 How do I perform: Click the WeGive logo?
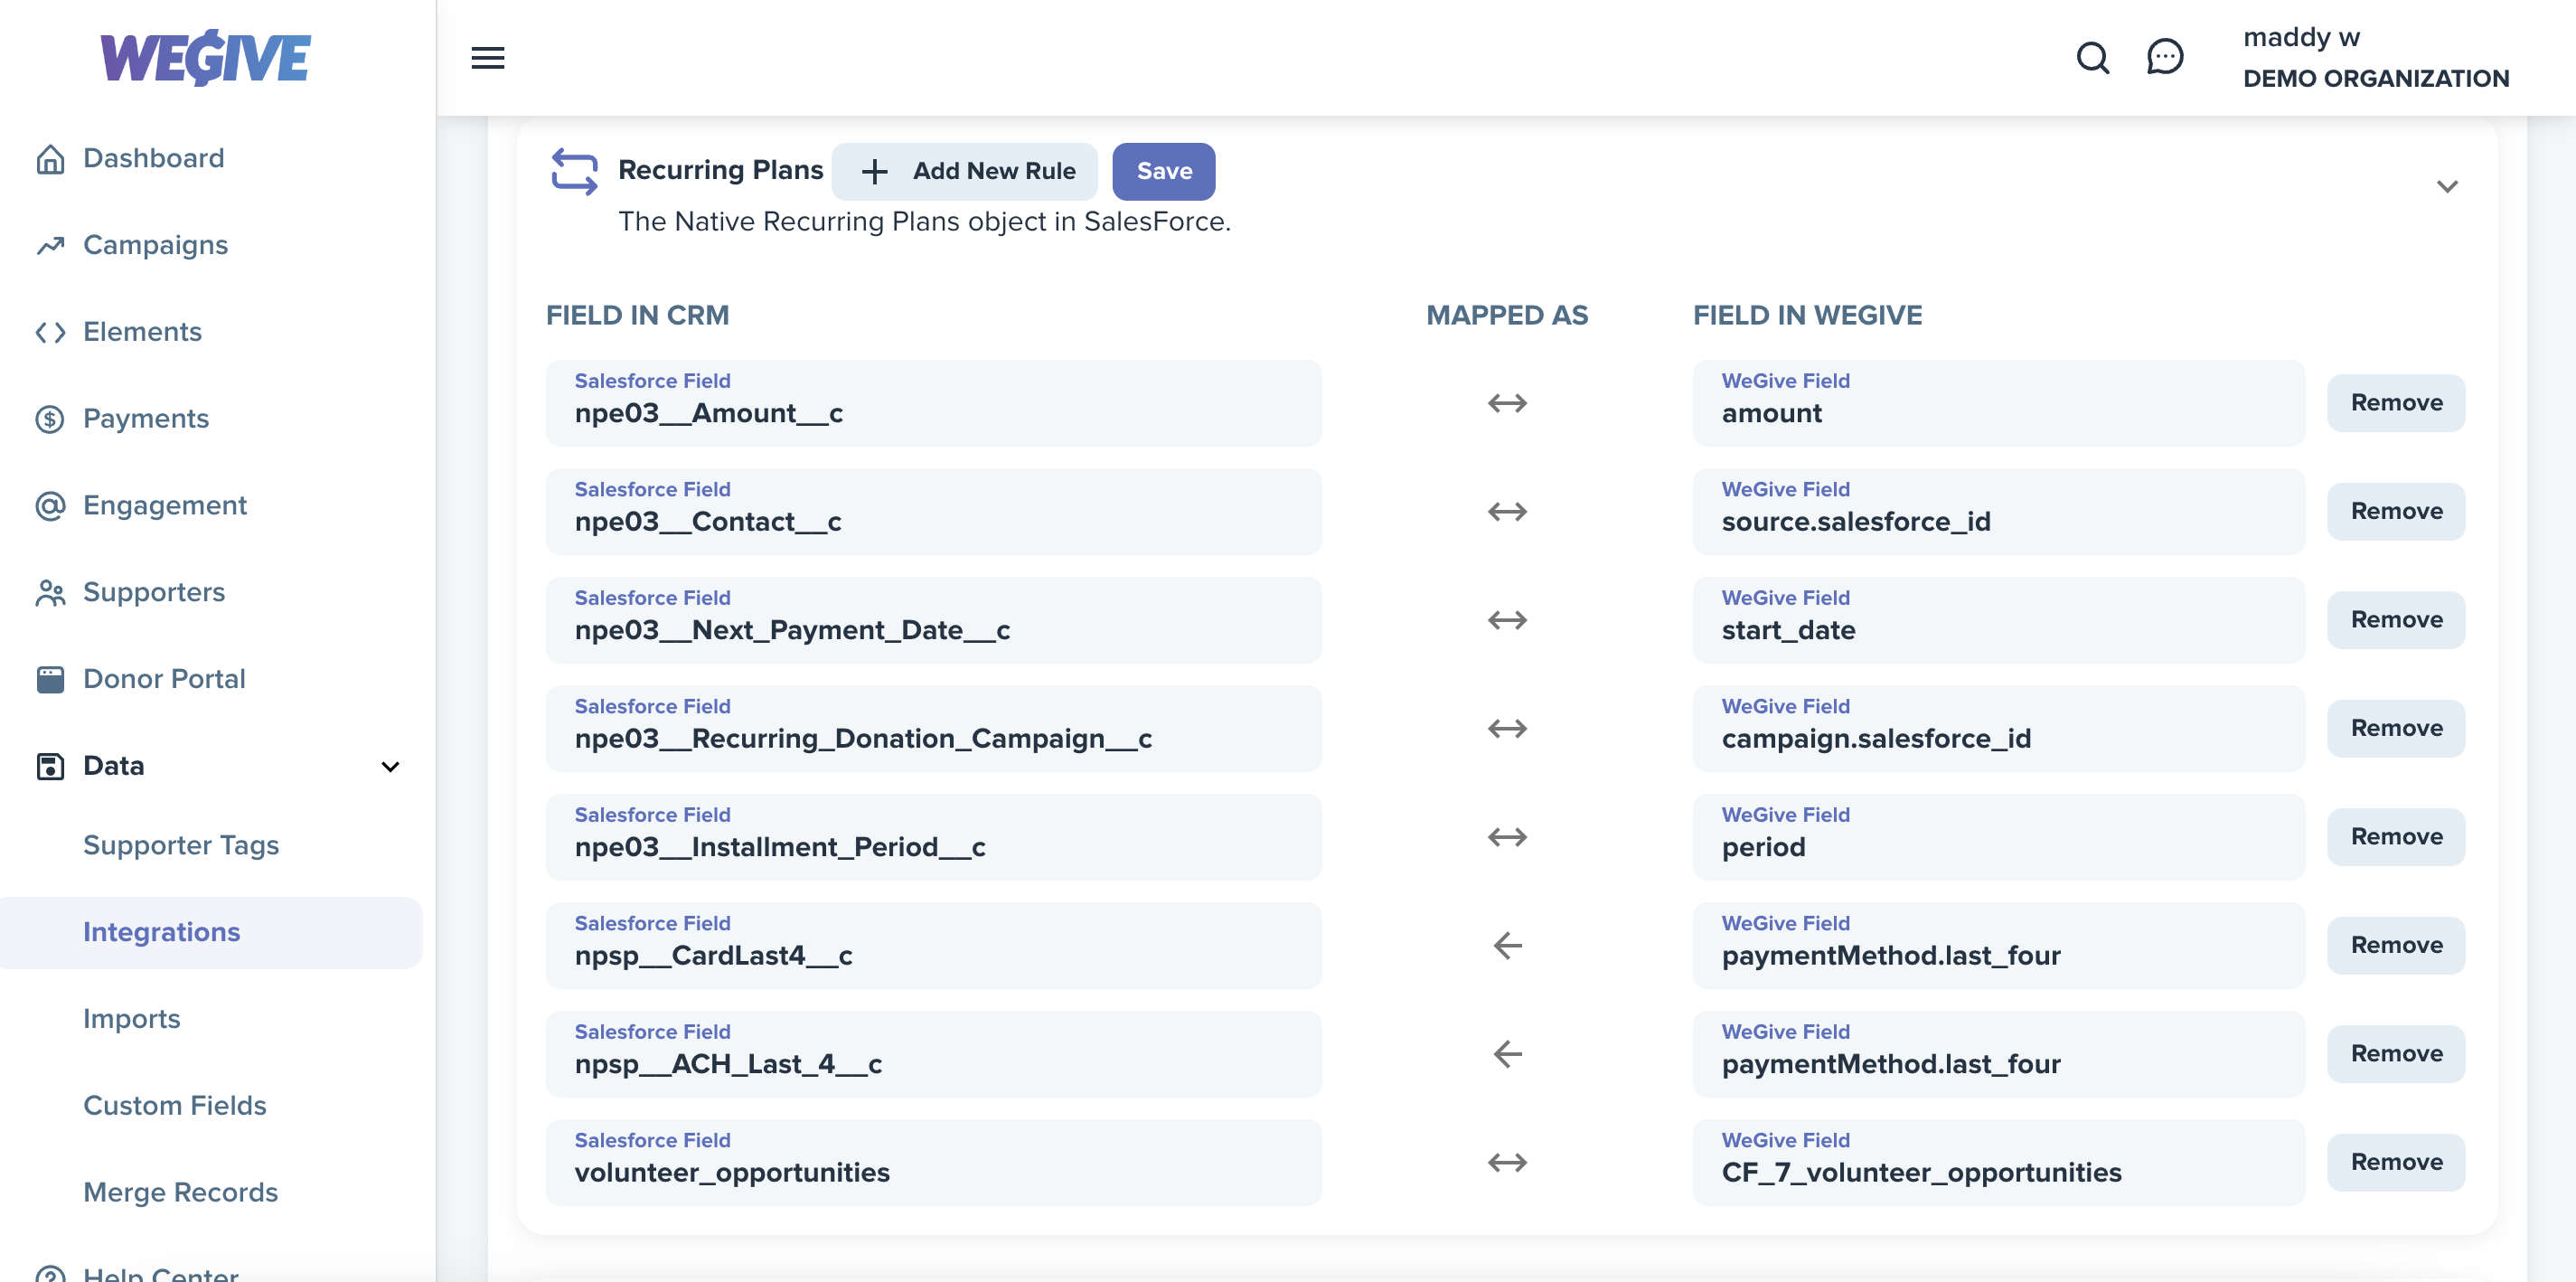click(x=205, y=57)
